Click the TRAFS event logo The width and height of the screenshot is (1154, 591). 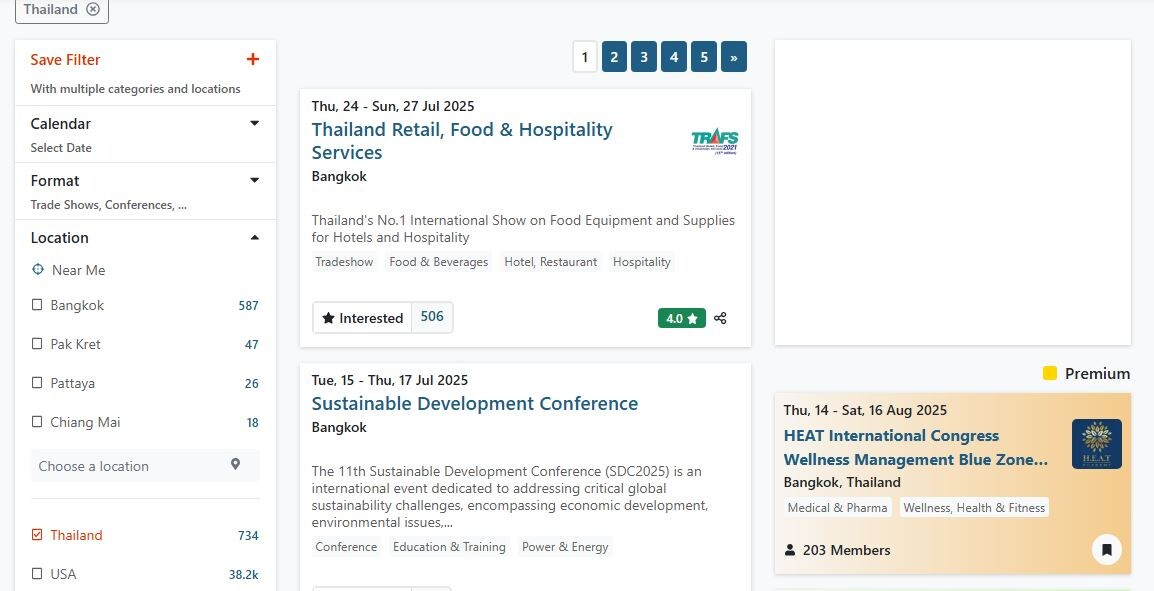pyautogui.click(x=715, y=141)
